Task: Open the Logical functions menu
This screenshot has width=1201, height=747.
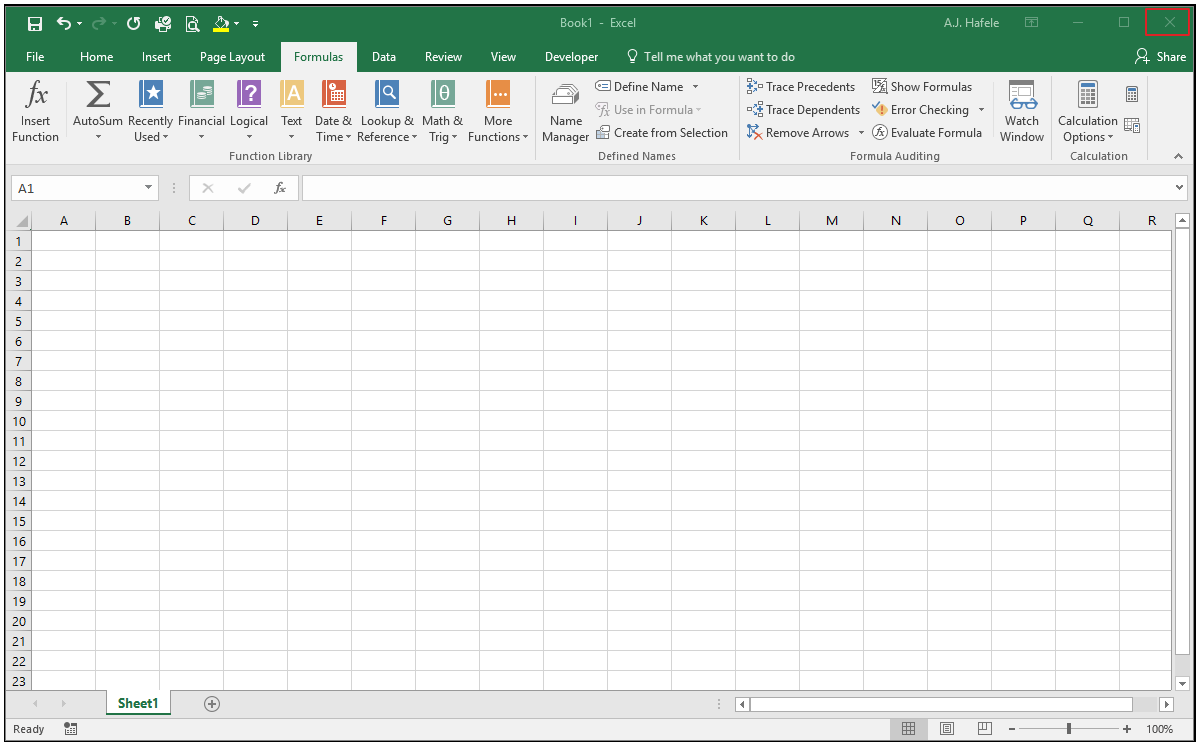Action: [249, 112]
